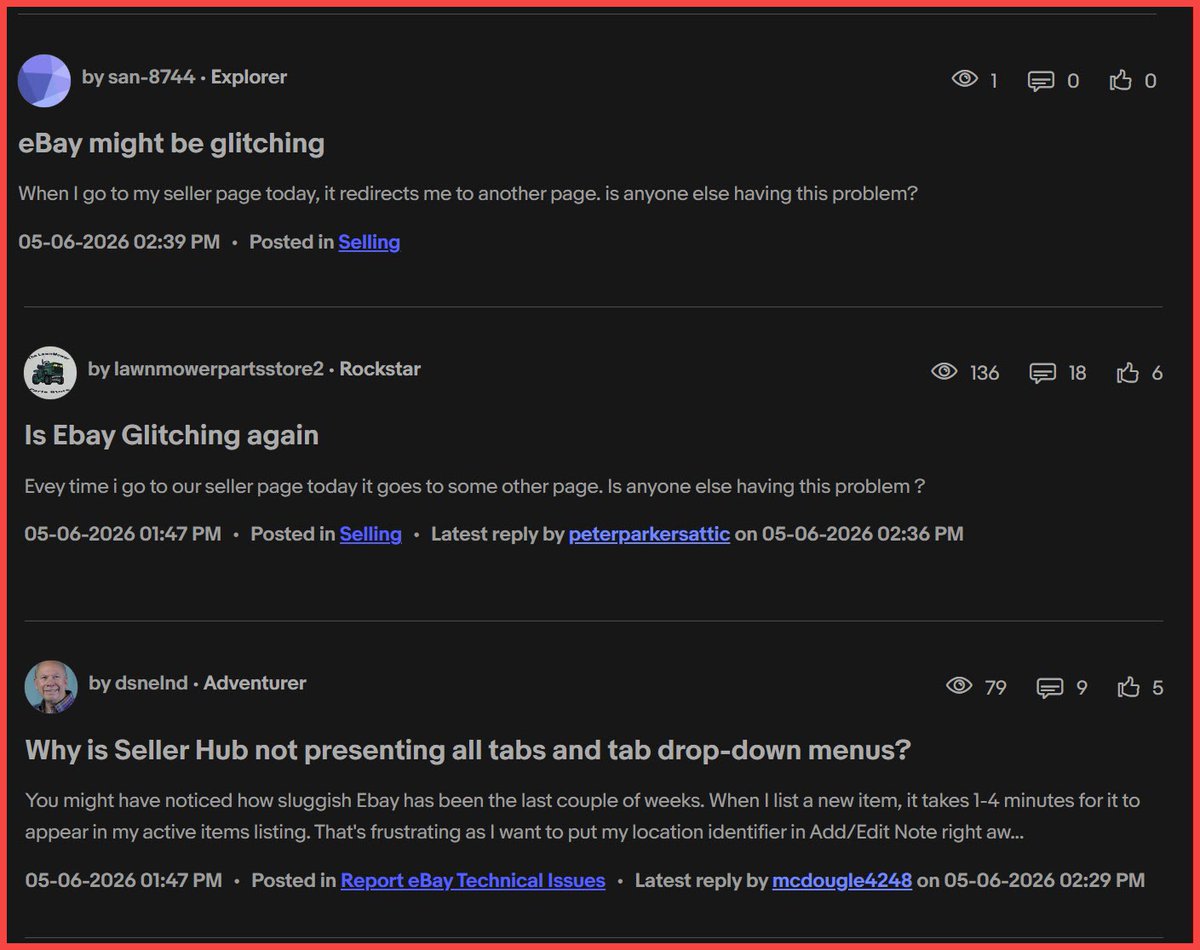This screenshot has width=1200, height=950.
Task: Open 'Why is Seller Hub not presenting all tabs' thread
Action: click(x=468, y=749)
